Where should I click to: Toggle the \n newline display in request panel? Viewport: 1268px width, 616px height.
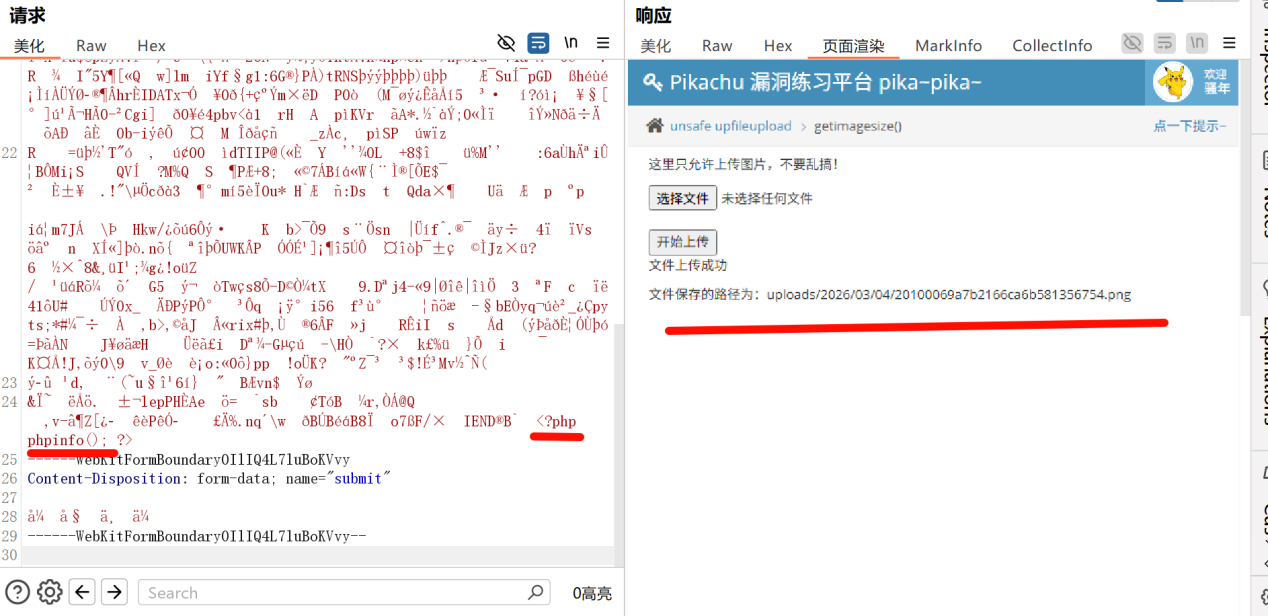click(570, 43)
